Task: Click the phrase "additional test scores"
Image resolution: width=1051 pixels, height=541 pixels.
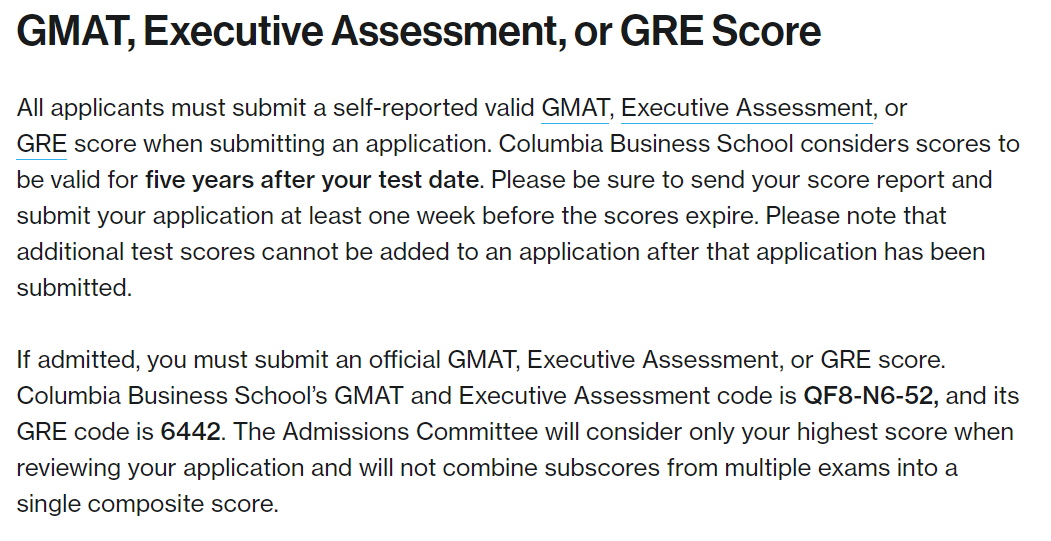Action: point(135,252)
